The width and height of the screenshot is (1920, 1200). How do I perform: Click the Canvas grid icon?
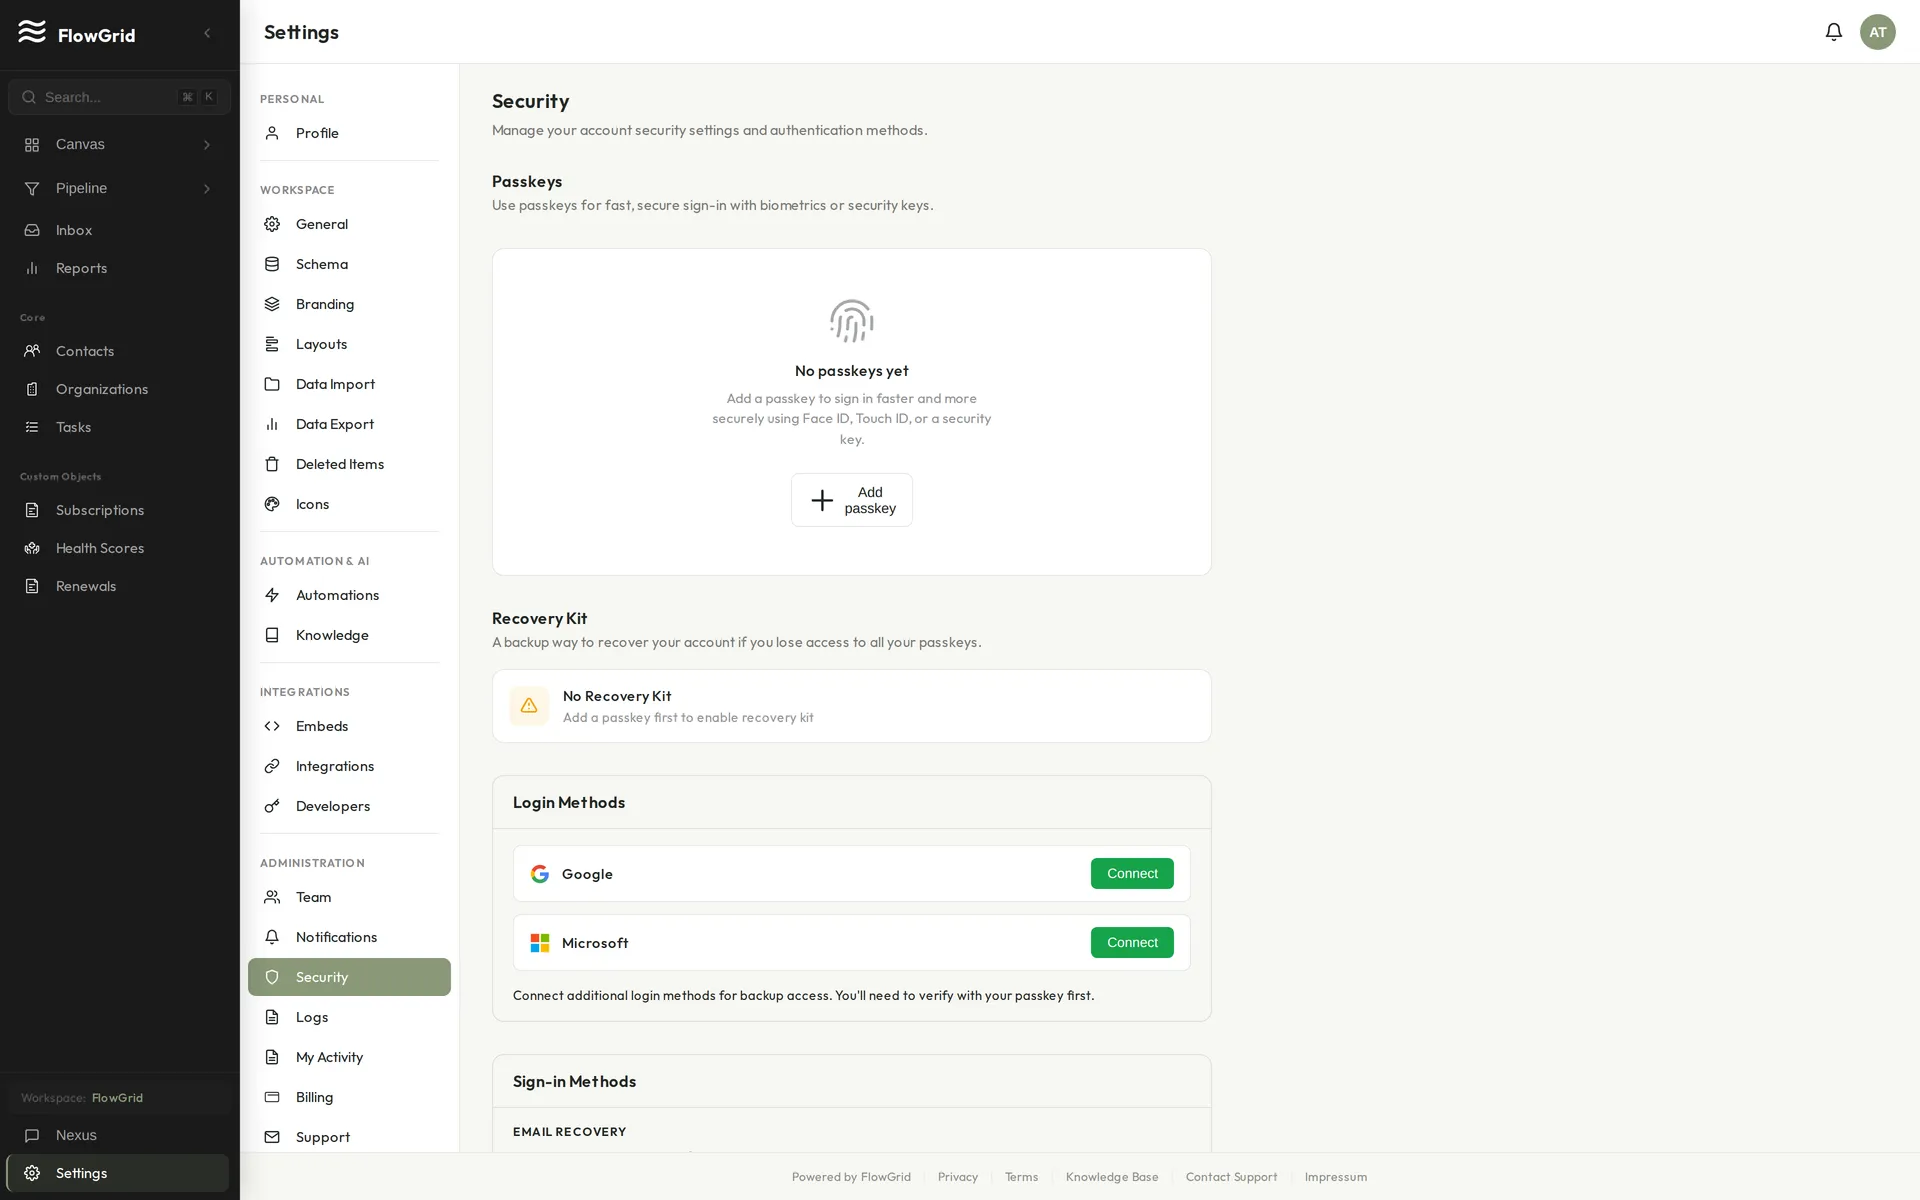tap(32, 145)
